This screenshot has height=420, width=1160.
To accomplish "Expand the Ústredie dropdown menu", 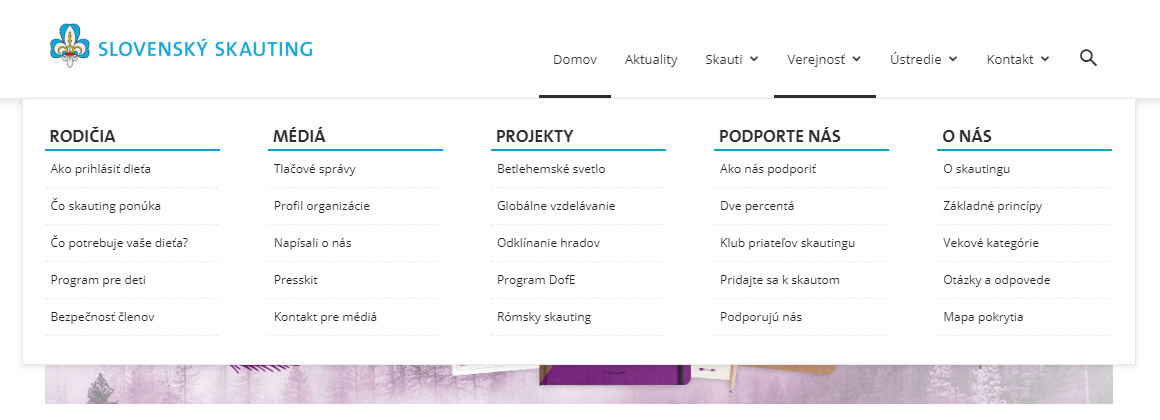I will click(923, 59).
